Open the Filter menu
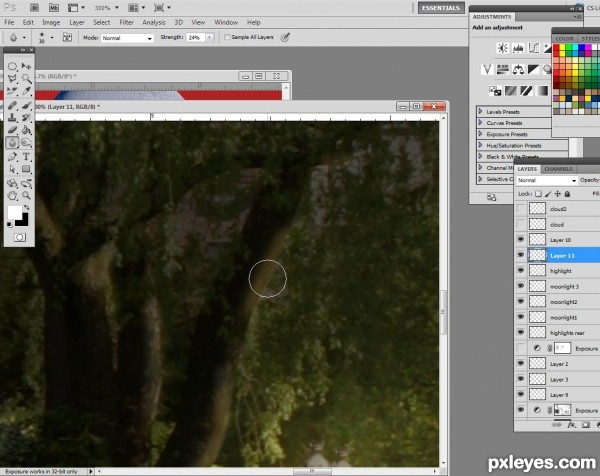 click(127, 23)
